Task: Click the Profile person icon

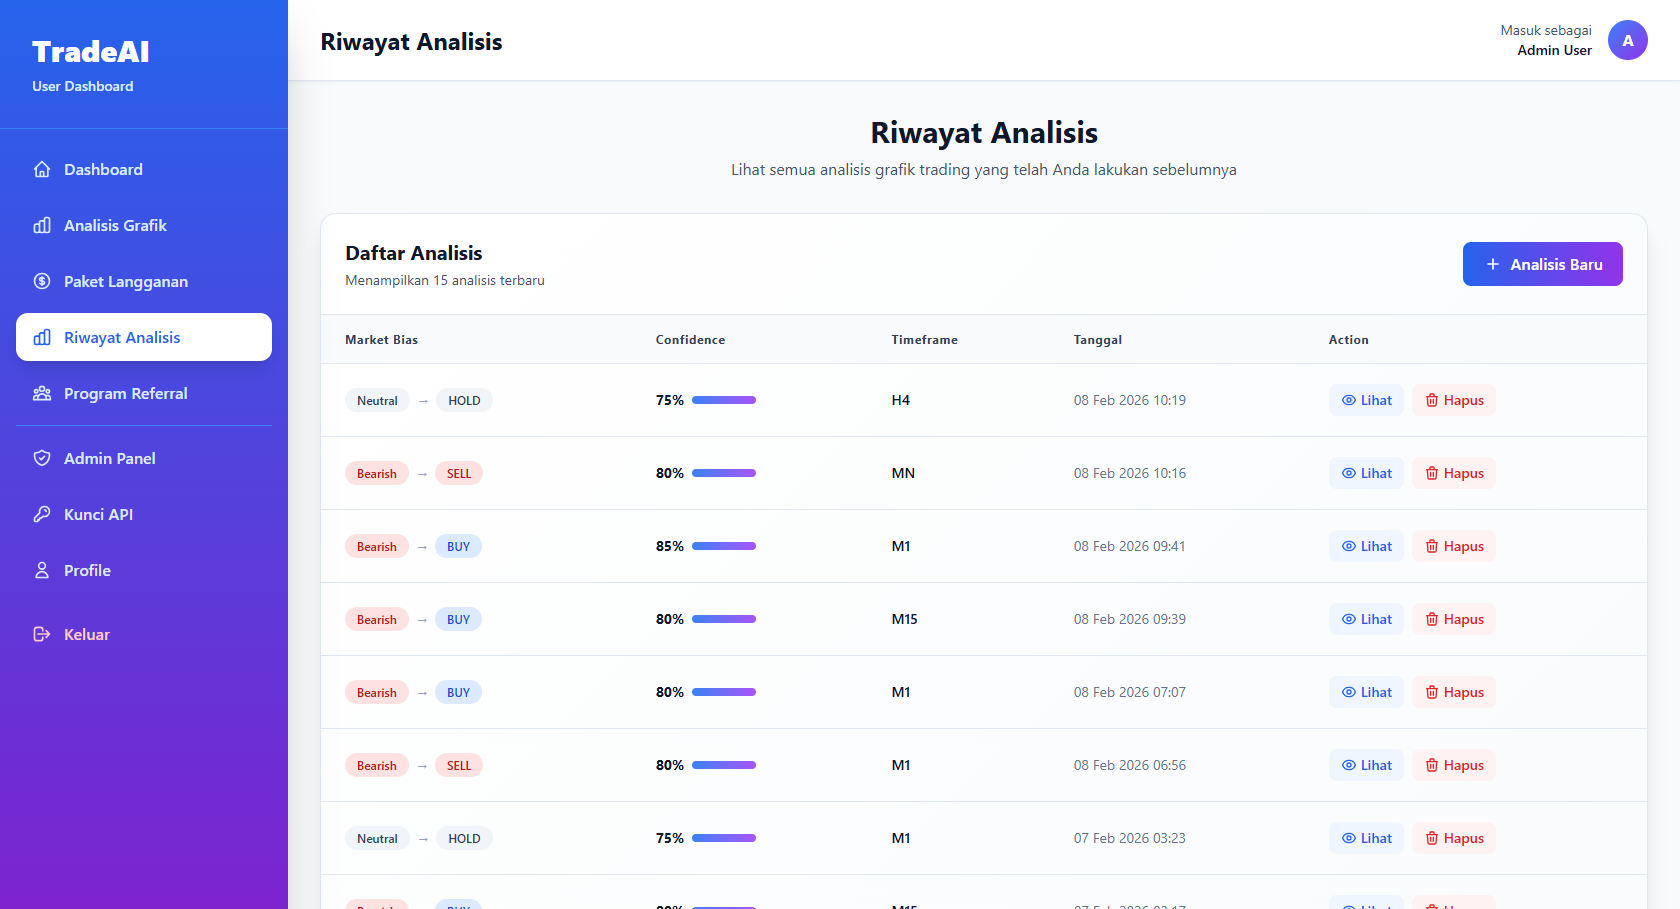Action: point(42,571)
